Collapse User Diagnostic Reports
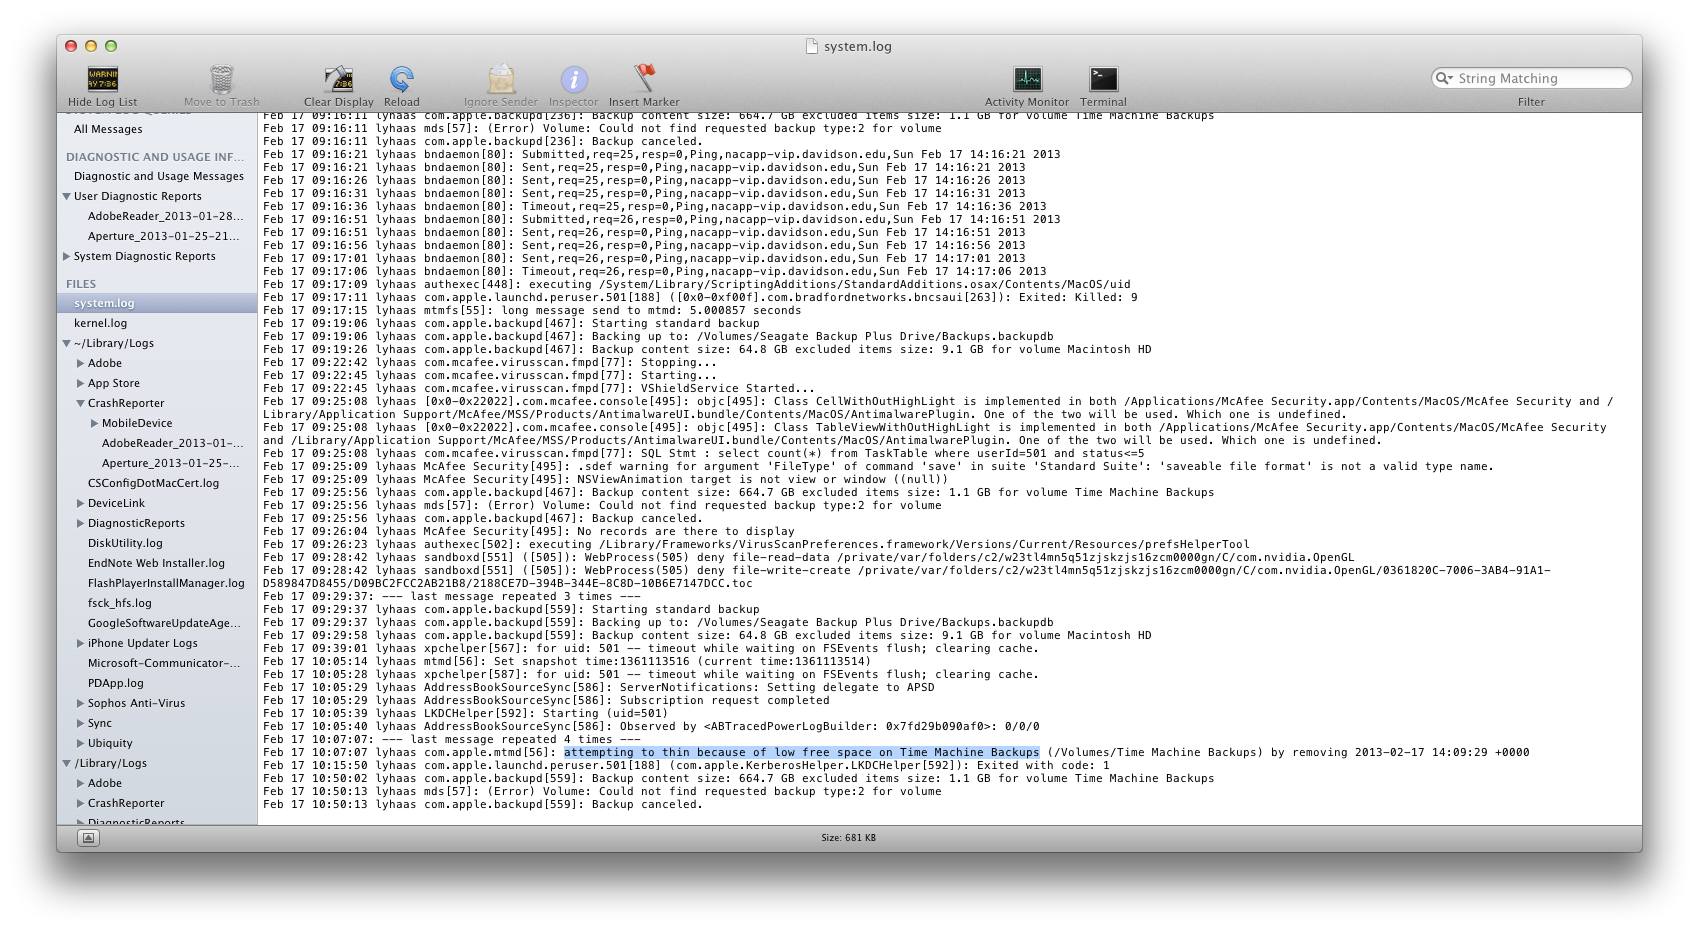 tap(67, 197)
